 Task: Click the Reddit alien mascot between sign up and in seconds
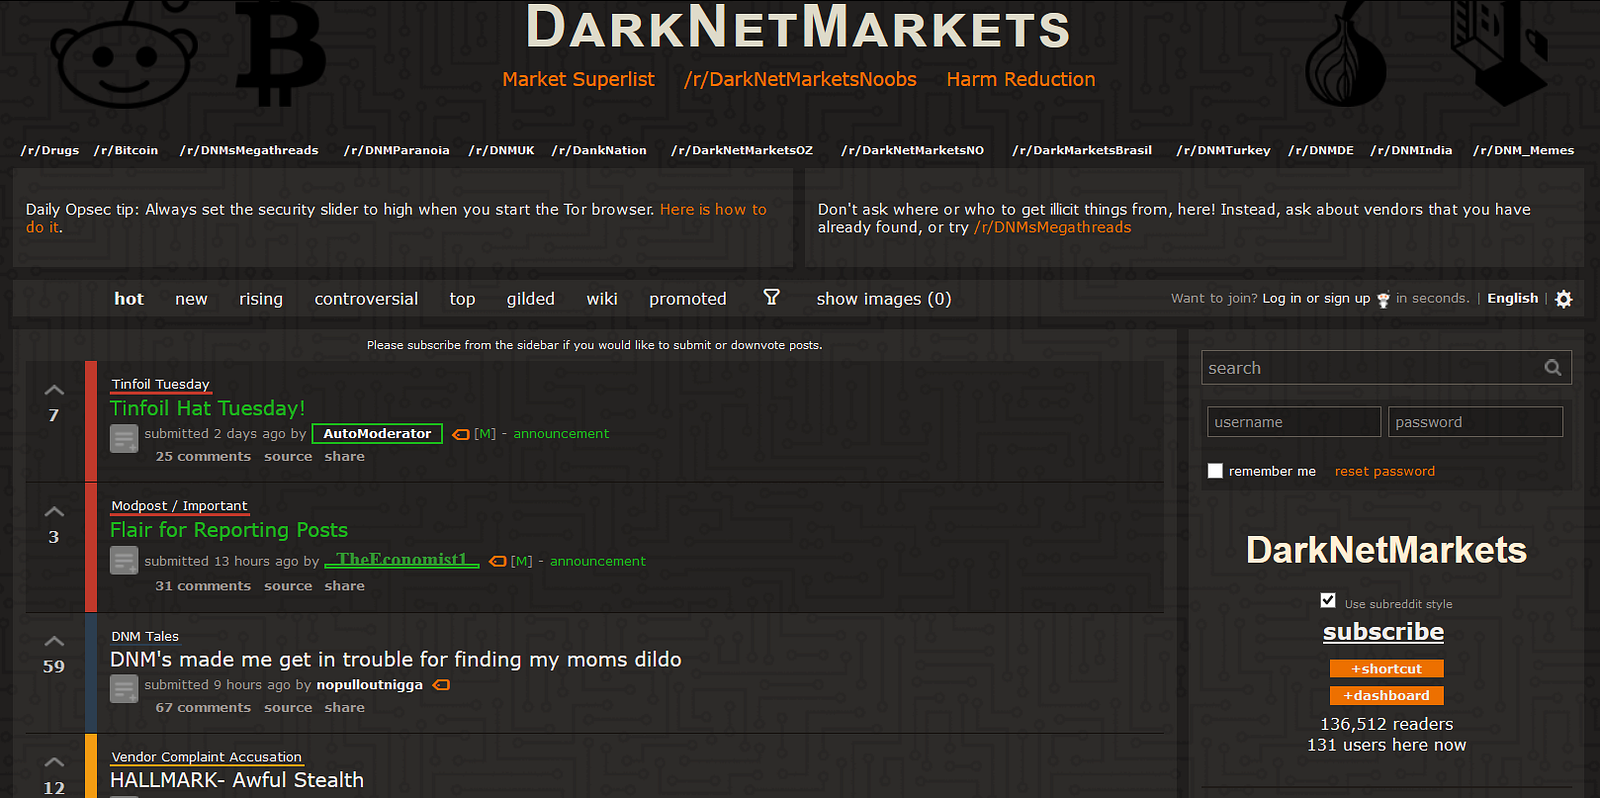click(1383, 299)
